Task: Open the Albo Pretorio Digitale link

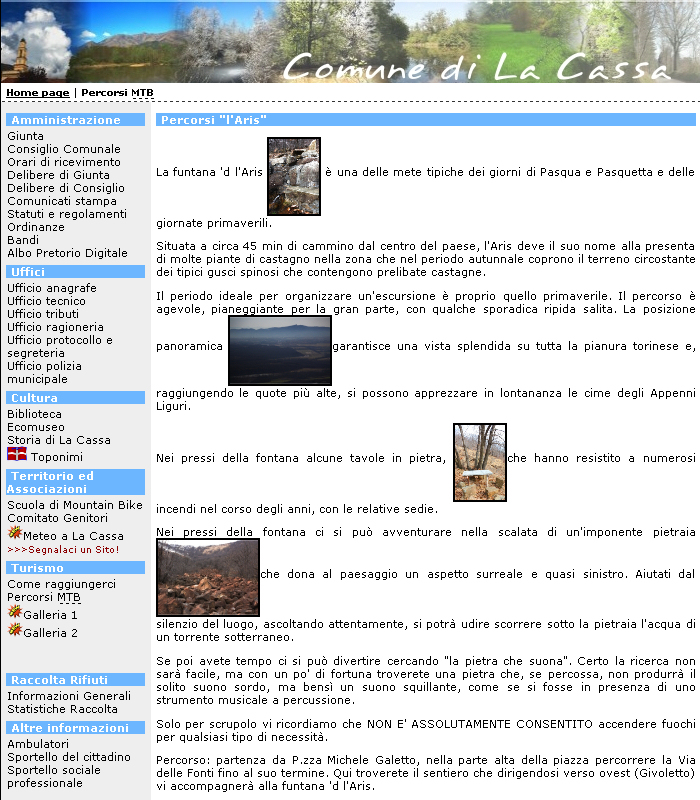Action: [x=67, y=253]
